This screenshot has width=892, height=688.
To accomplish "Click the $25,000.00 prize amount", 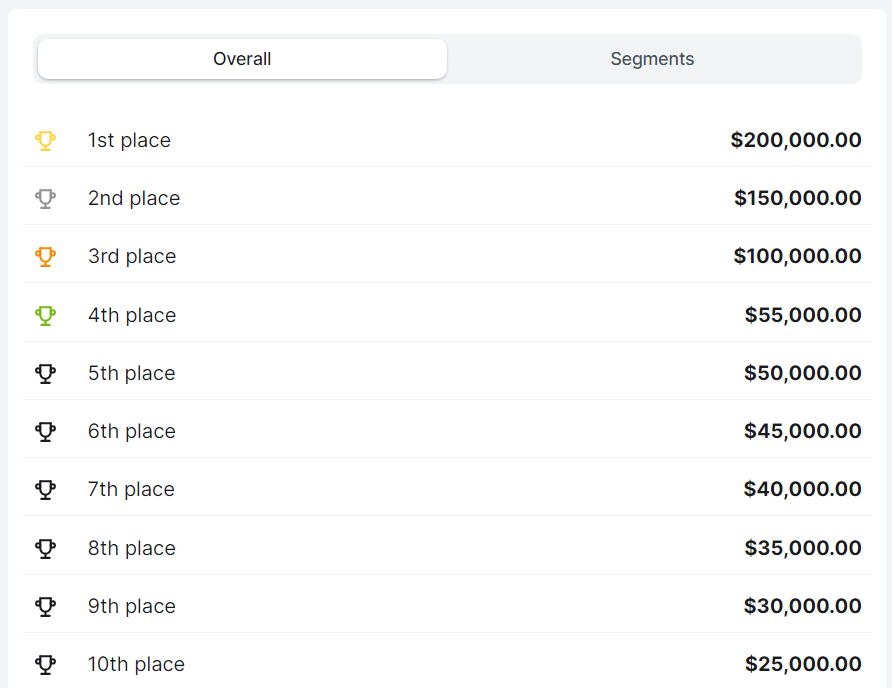I will coord(803,664).
